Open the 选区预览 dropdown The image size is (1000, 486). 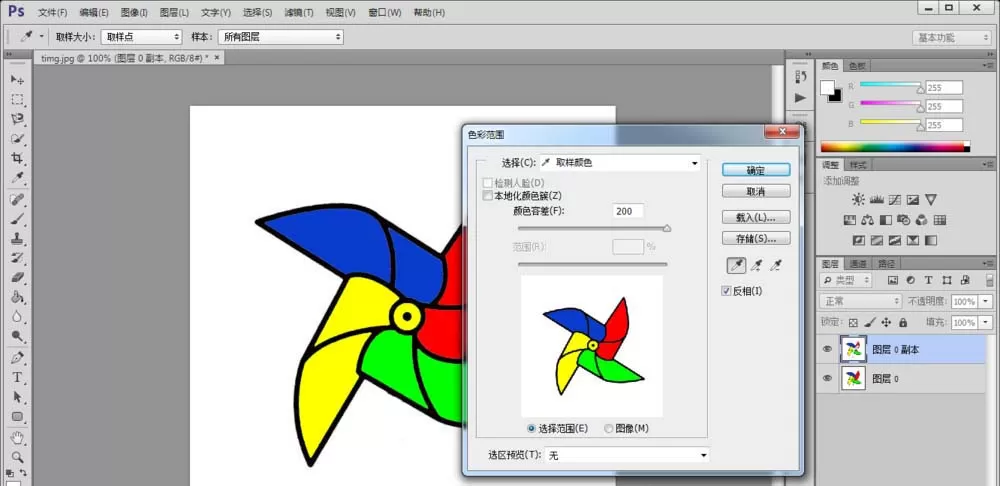(x=628, y=455)
